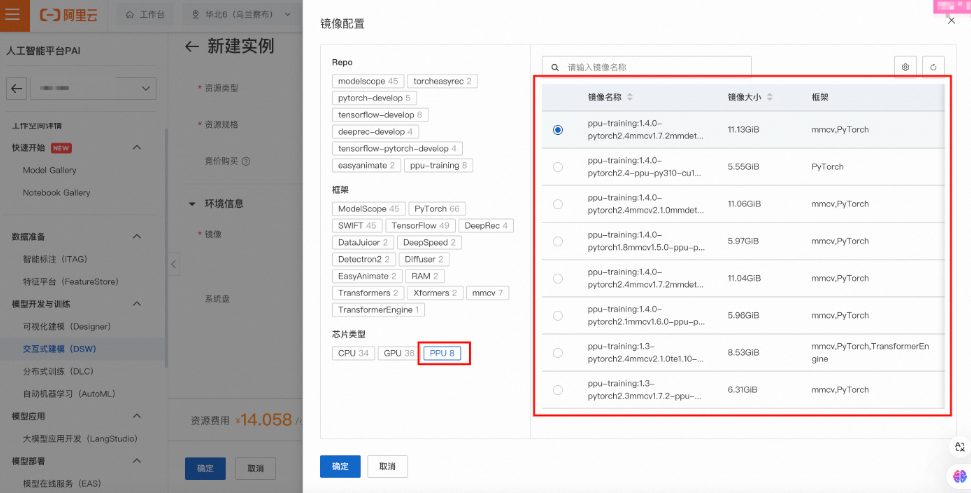Select the 5.55GiB image radio button

(x=558, y=167)
